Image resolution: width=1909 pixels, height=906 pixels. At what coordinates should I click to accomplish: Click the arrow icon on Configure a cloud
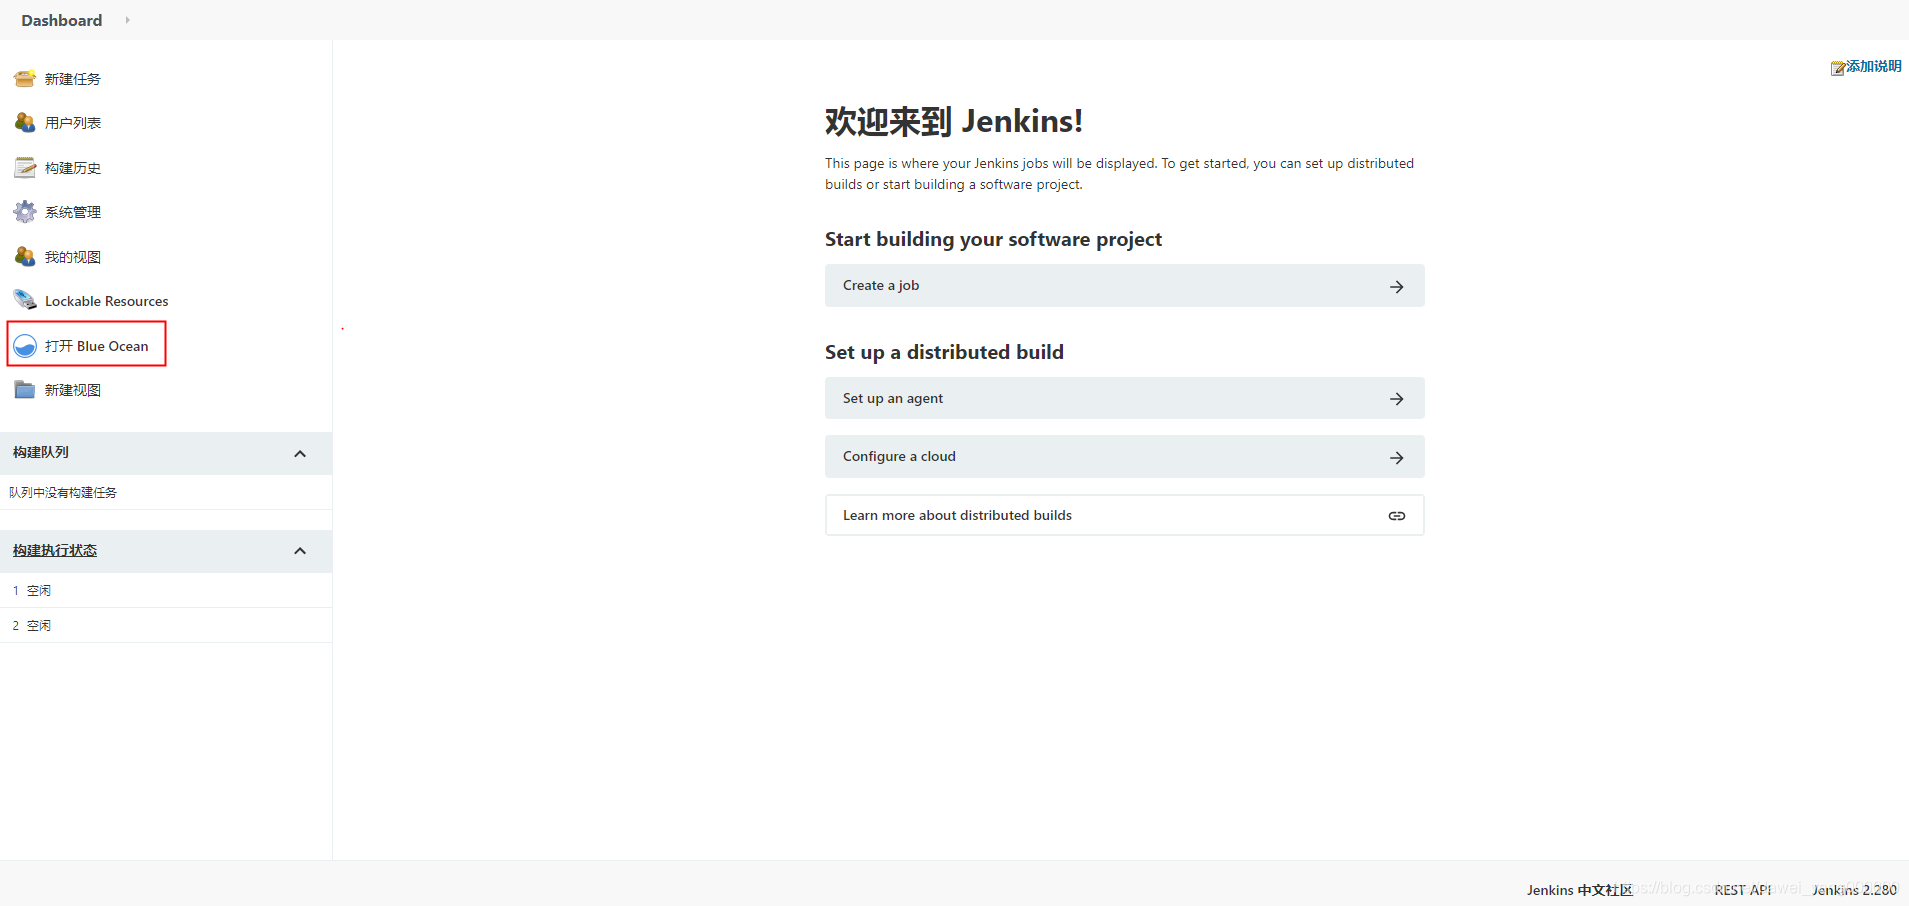point(1397,458)
